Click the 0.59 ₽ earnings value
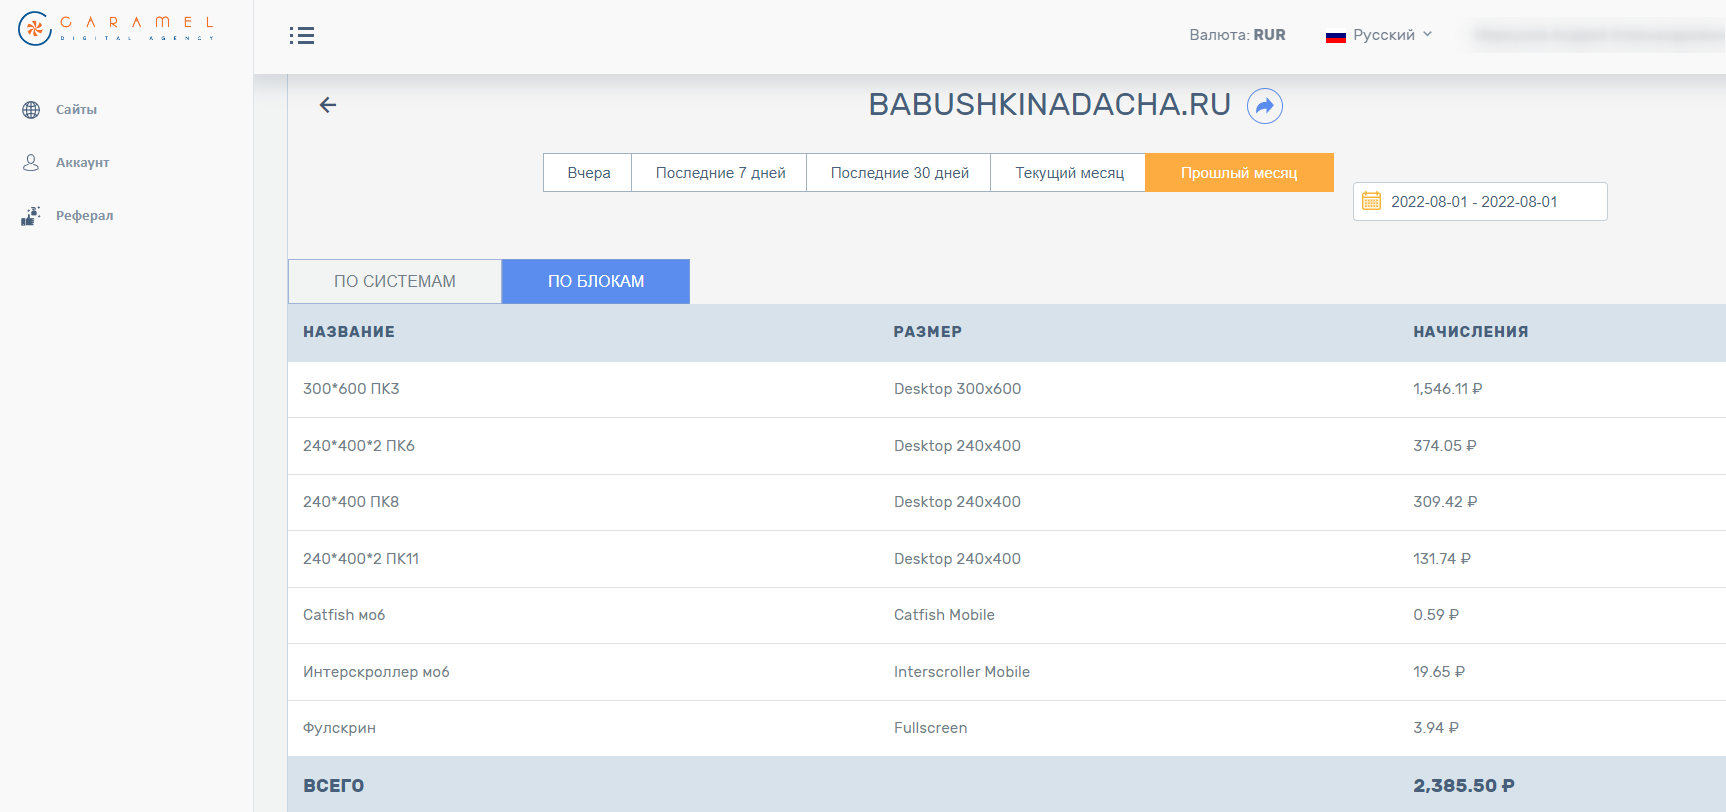This screenshot has height=812, width=1726. pos(1436,615)
